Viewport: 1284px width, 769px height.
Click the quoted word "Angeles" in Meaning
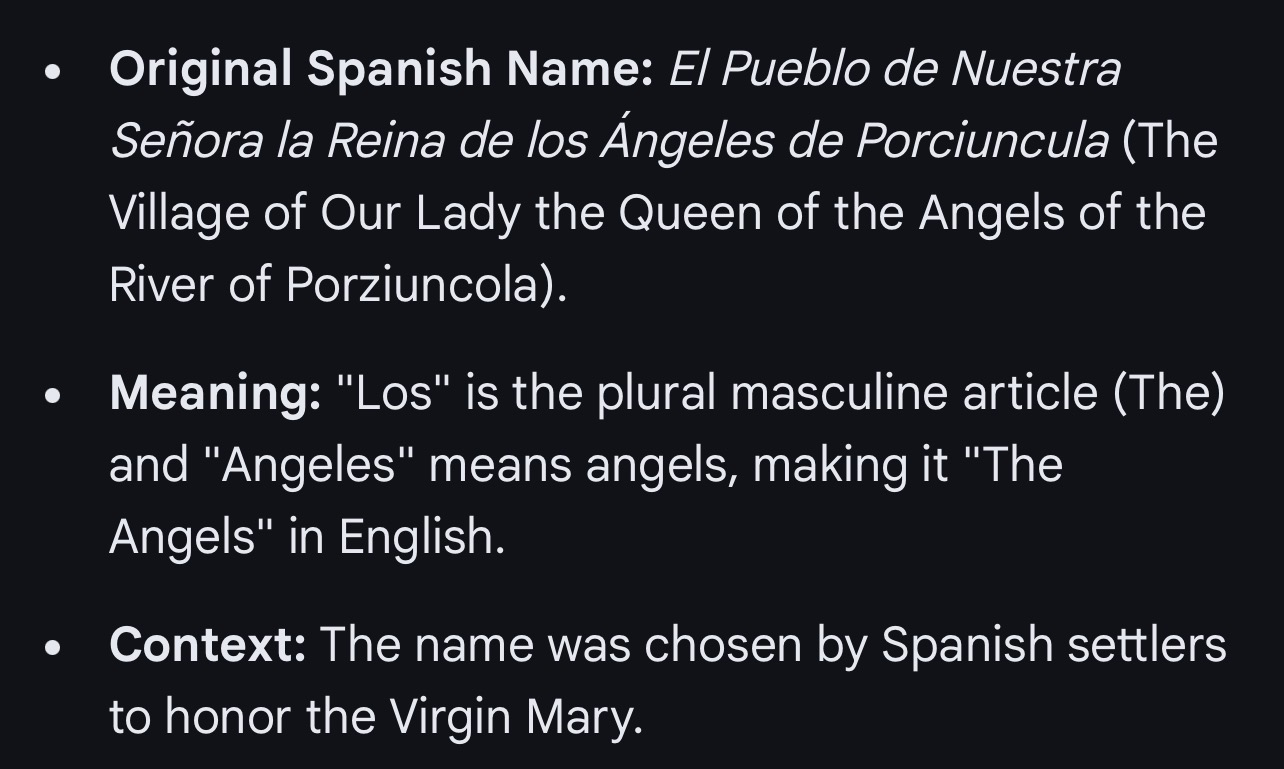(309, 465)
